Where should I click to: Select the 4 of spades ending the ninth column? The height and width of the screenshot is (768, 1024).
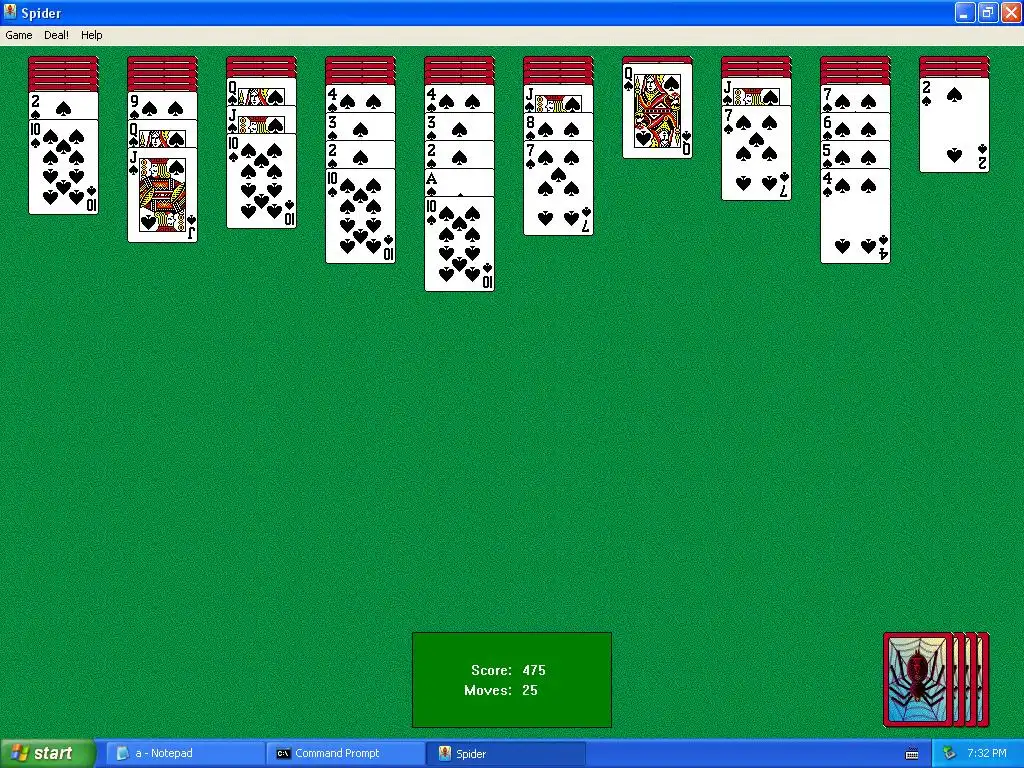855,216
